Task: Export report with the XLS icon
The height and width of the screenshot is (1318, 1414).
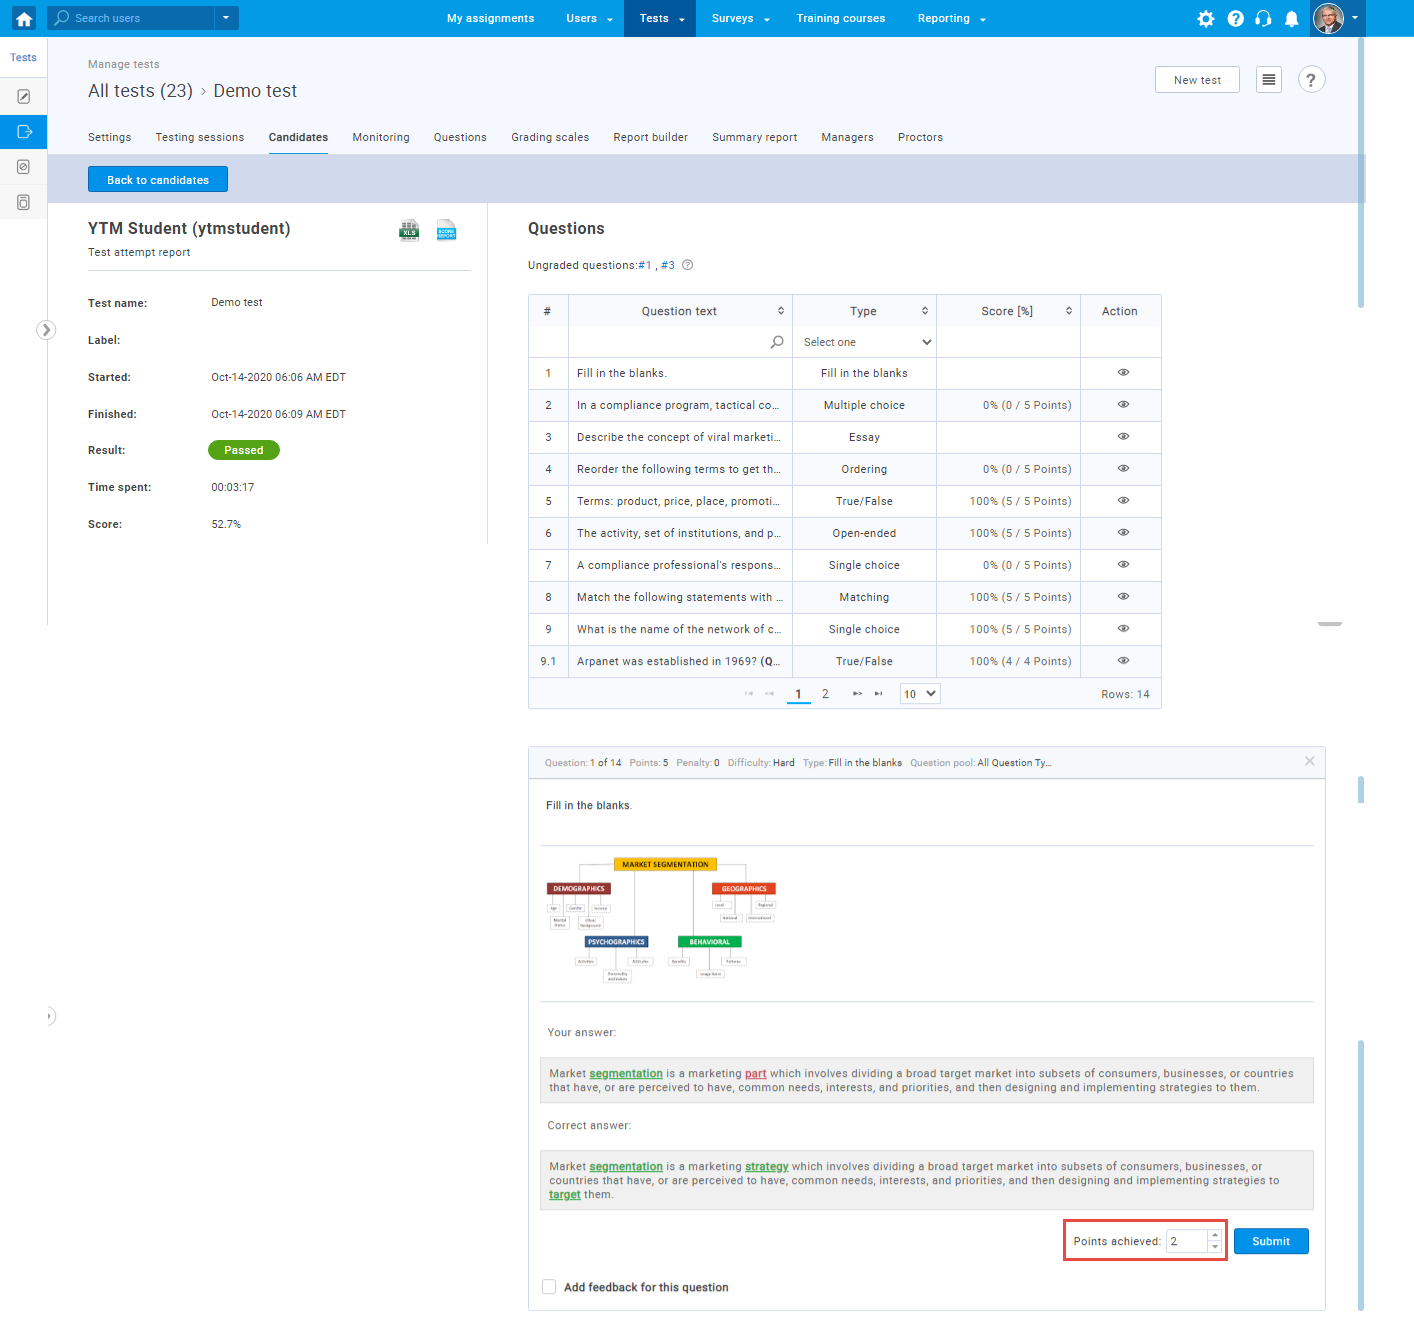Action: tap(409, 231)
